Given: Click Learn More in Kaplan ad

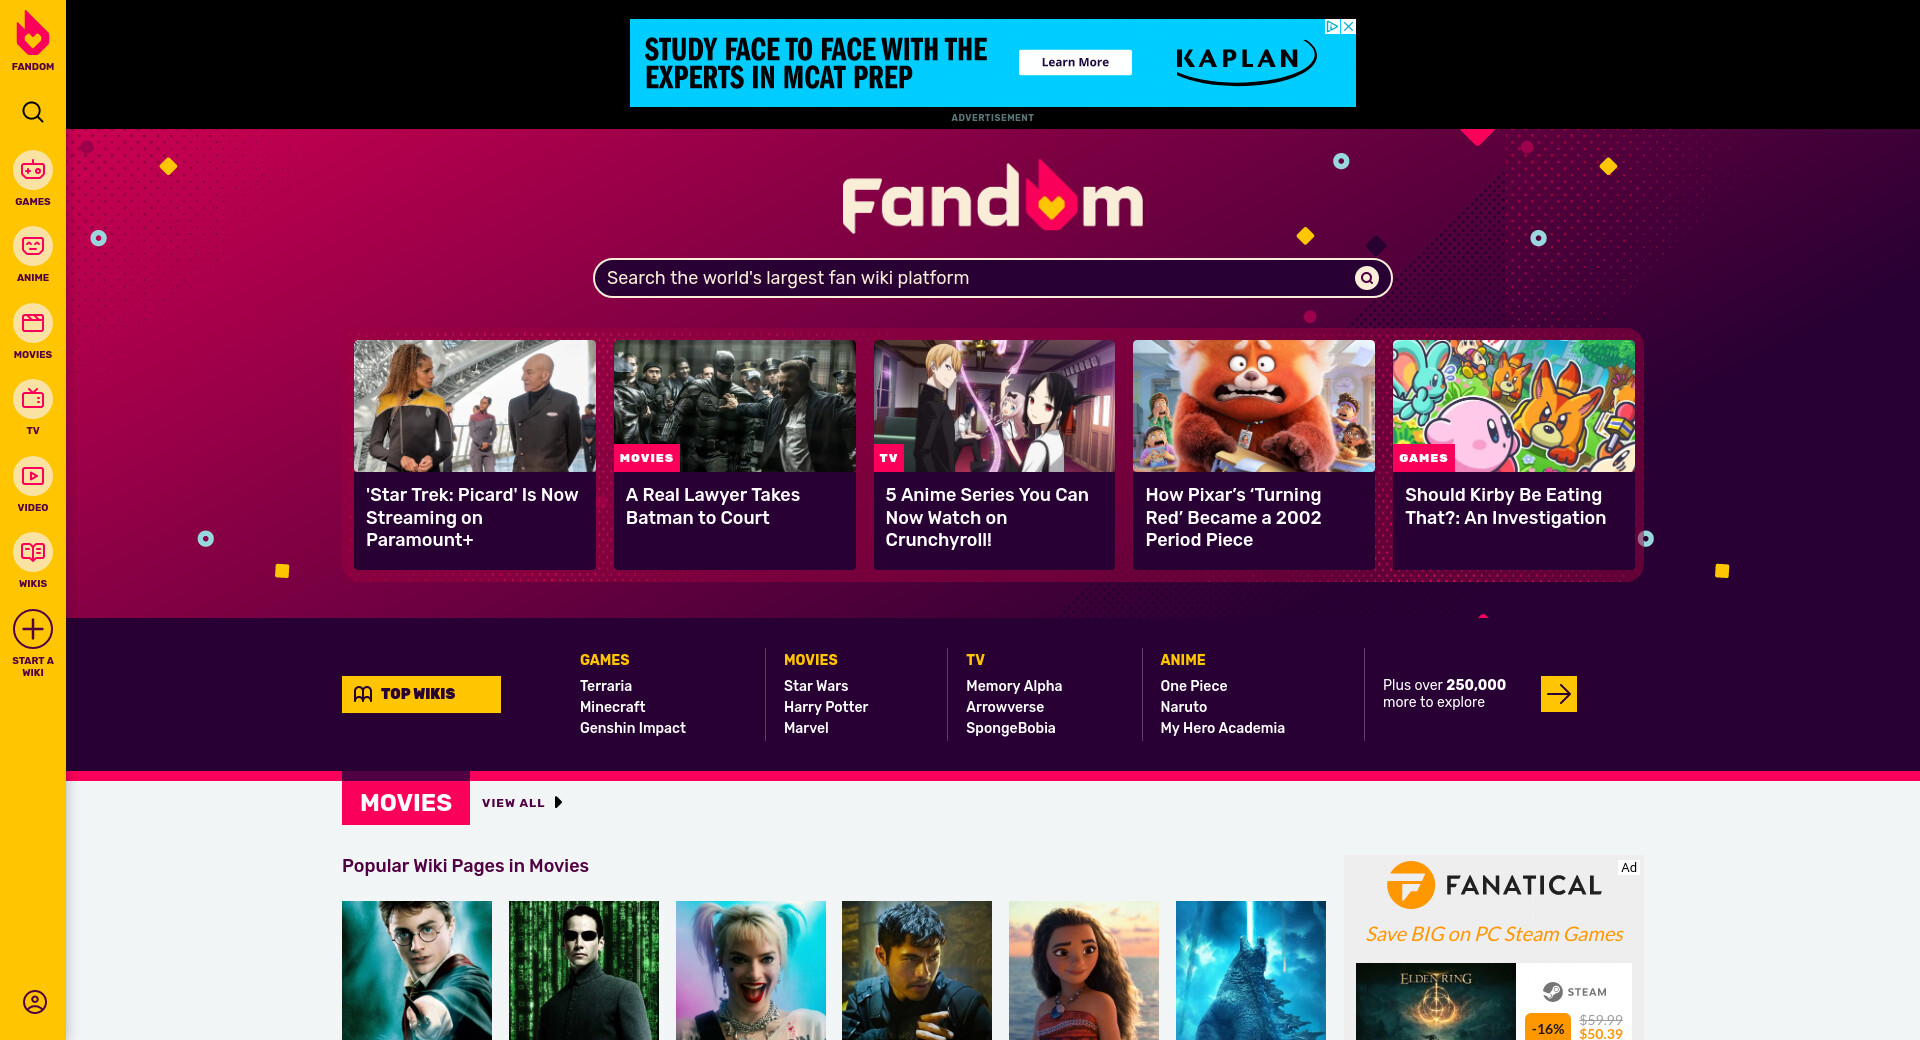Looking at the screenshot, I should 1075,62.
